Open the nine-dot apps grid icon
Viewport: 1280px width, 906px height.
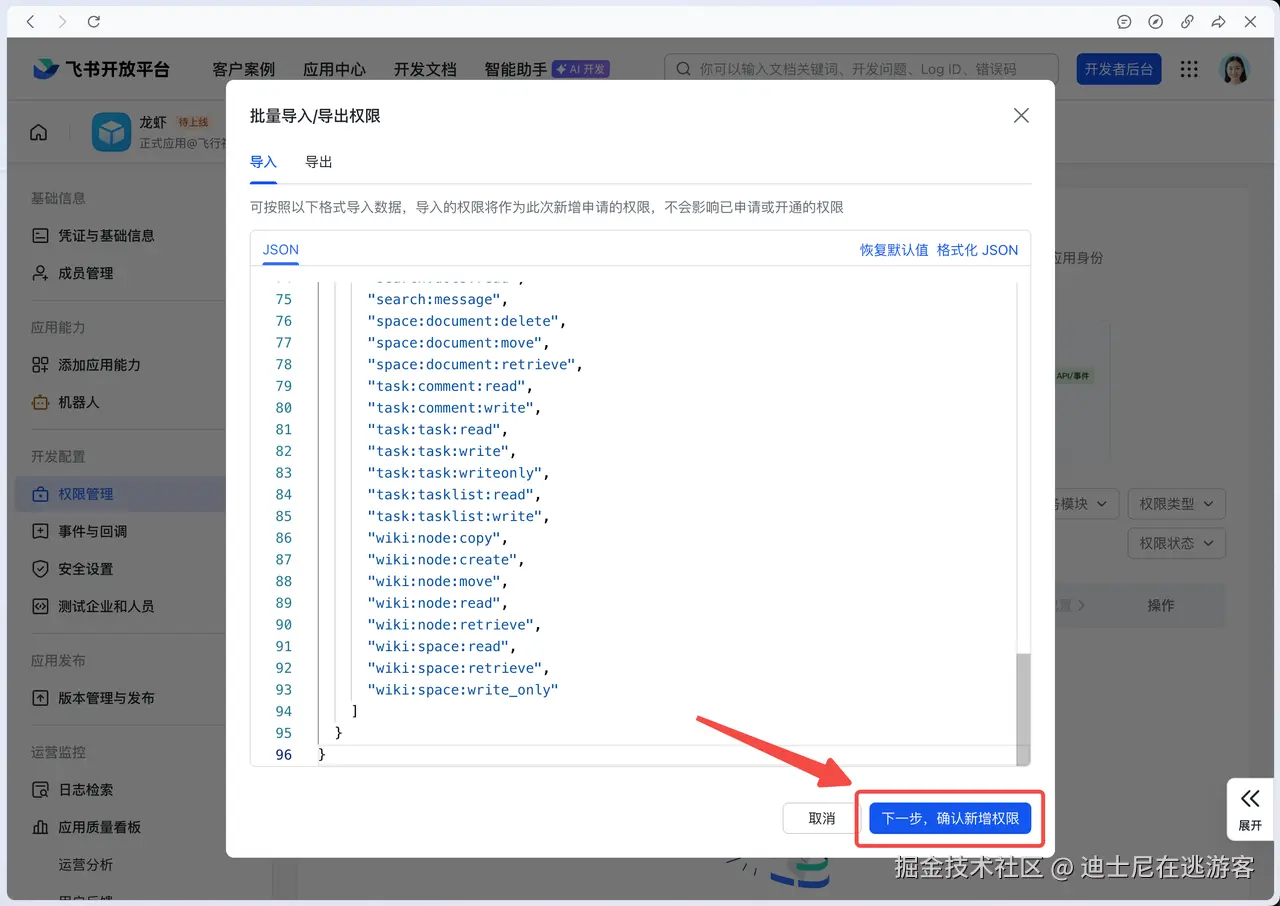pyautogui.click(x=1189, y=69)
